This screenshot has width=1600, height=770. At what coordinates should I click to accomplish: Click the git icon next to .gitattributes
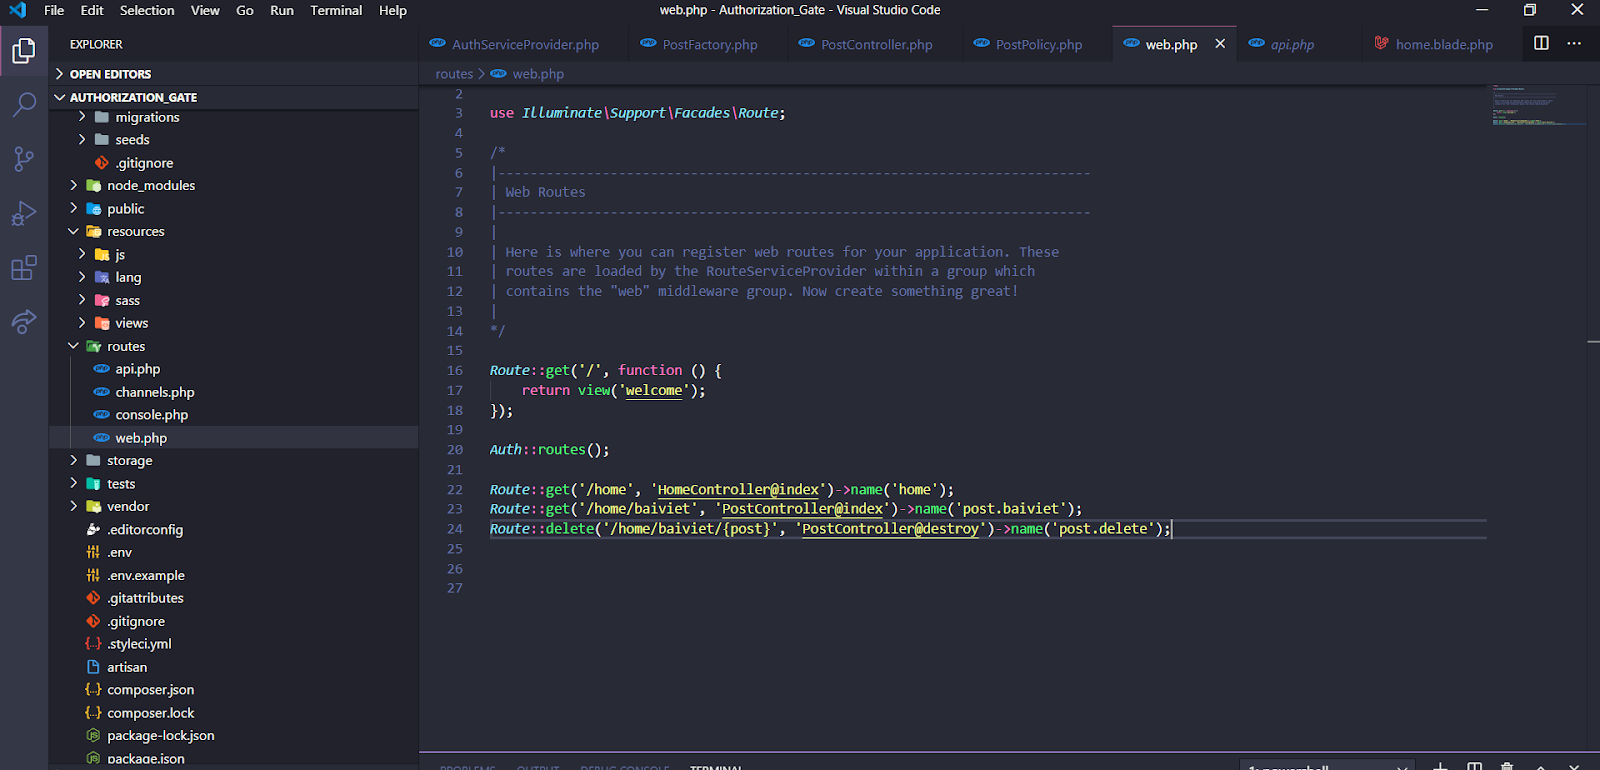93,598
